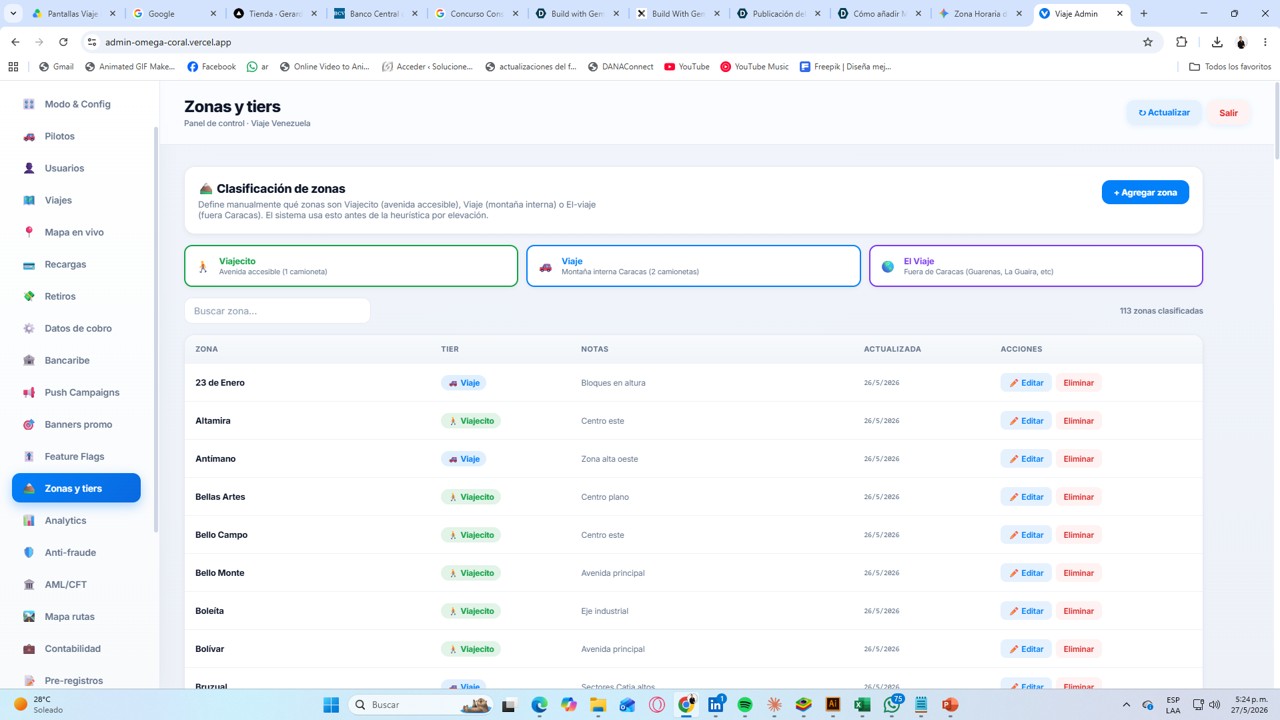Click the Actualizar refresh button
Image resolution: width=1280 pixels, height=720 pixels.
(x=1164, y=113)
